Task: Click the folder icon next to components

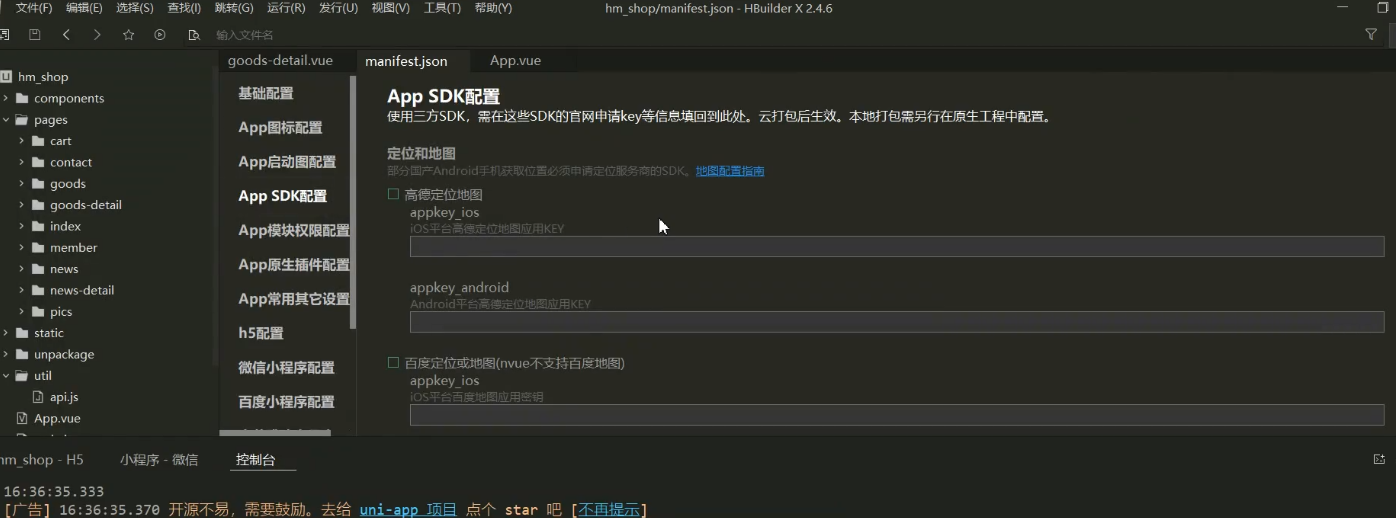Action: coord(22,98)
